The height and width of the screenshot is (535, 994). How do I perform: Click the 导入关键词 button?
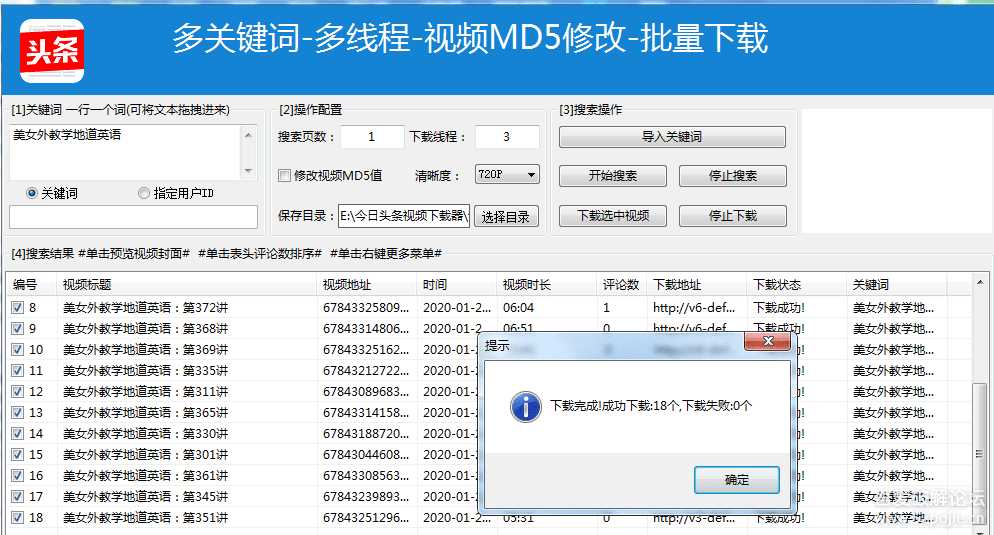click(x=672, y=137)
